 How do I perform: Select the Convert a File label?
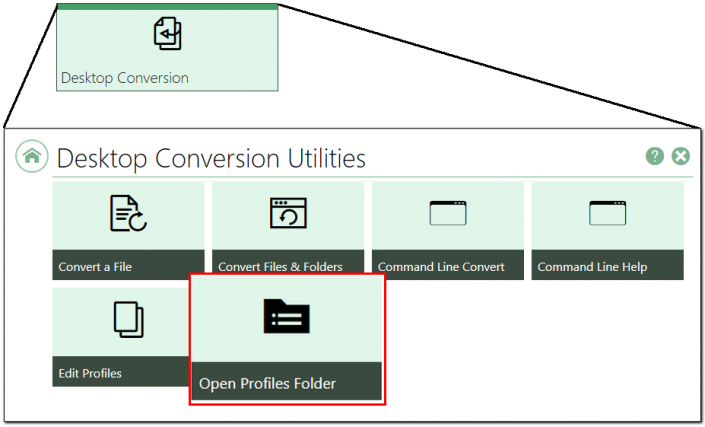[x=95, y=267]
